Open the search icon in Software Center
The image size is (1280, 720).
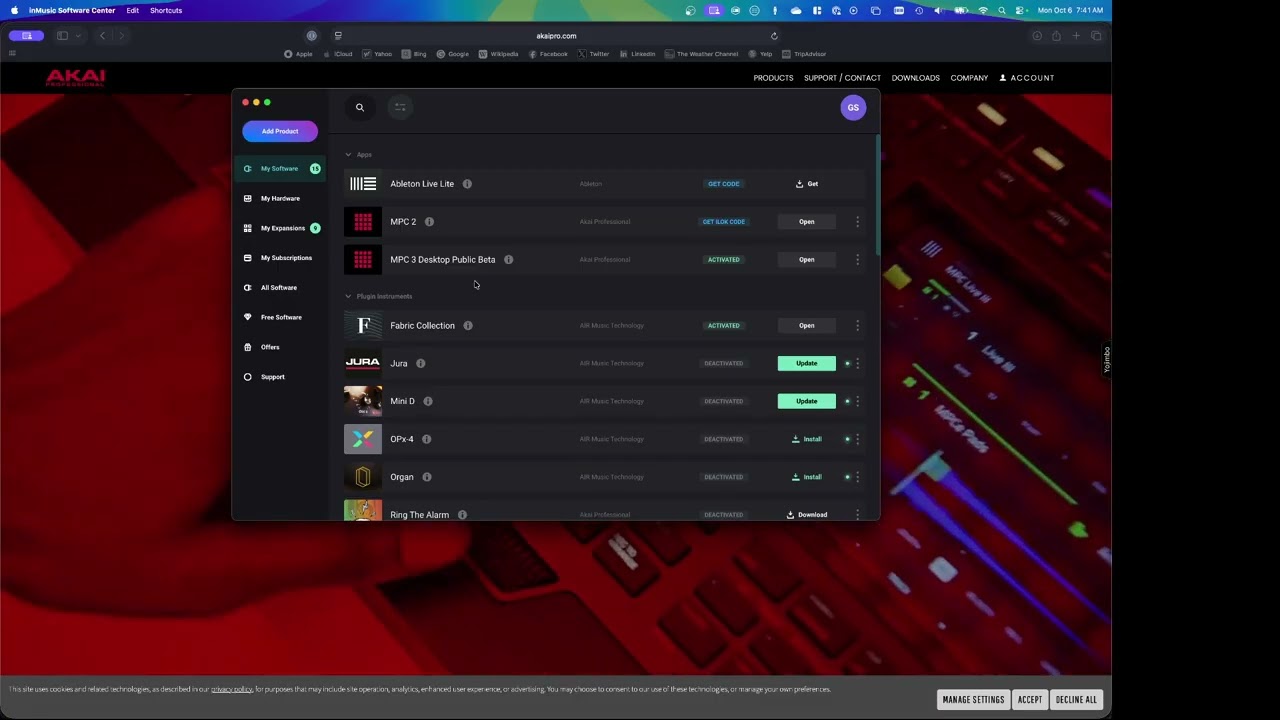(360, 108)
